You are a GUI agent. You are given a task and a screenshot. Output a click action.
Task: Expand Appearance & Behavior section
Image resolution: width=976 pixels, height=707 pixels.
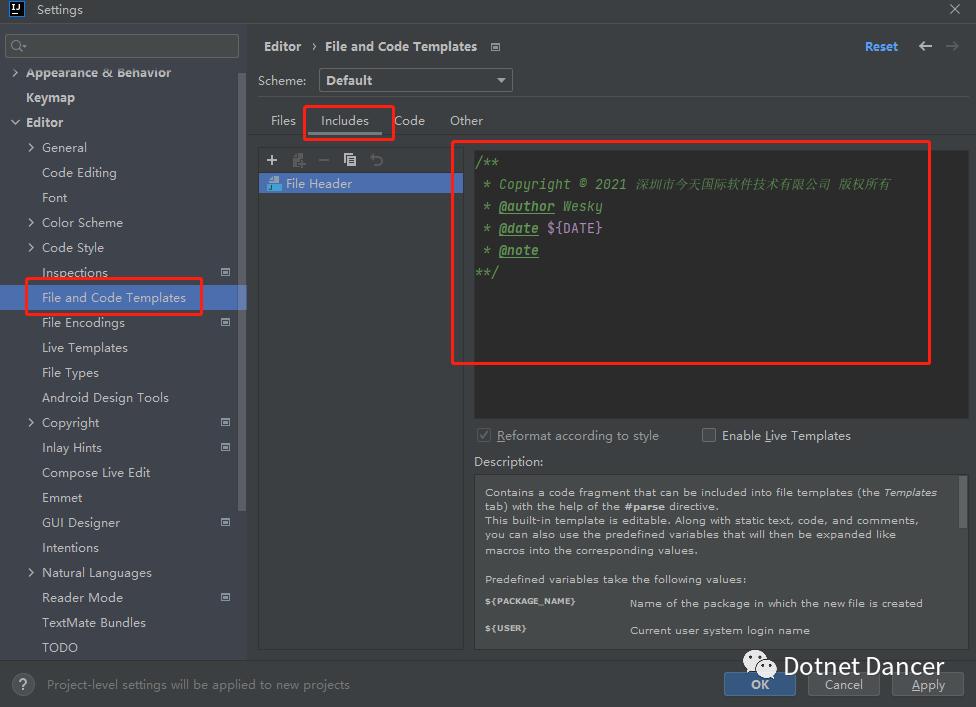15,73
